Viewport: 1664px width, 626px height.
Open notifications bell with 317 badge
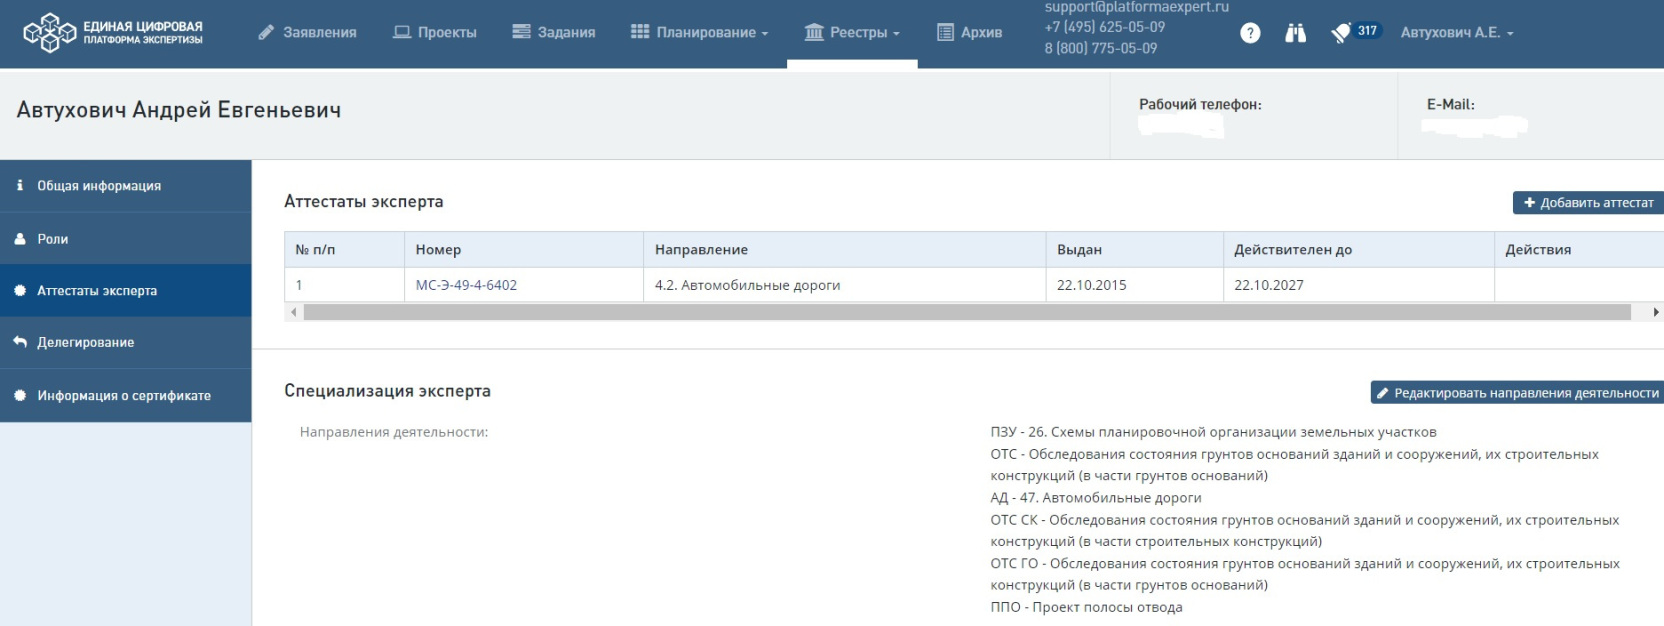(1342, 33)
